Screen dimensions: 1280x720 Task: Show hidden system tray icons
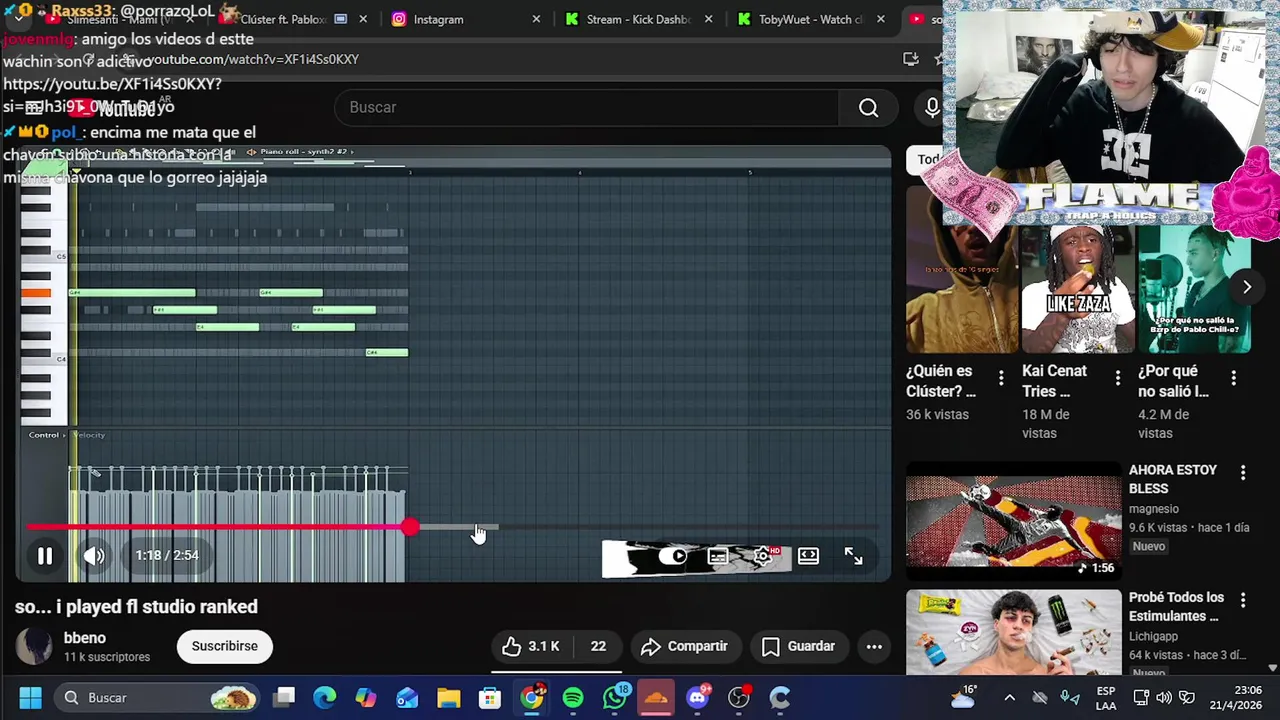1009,698
